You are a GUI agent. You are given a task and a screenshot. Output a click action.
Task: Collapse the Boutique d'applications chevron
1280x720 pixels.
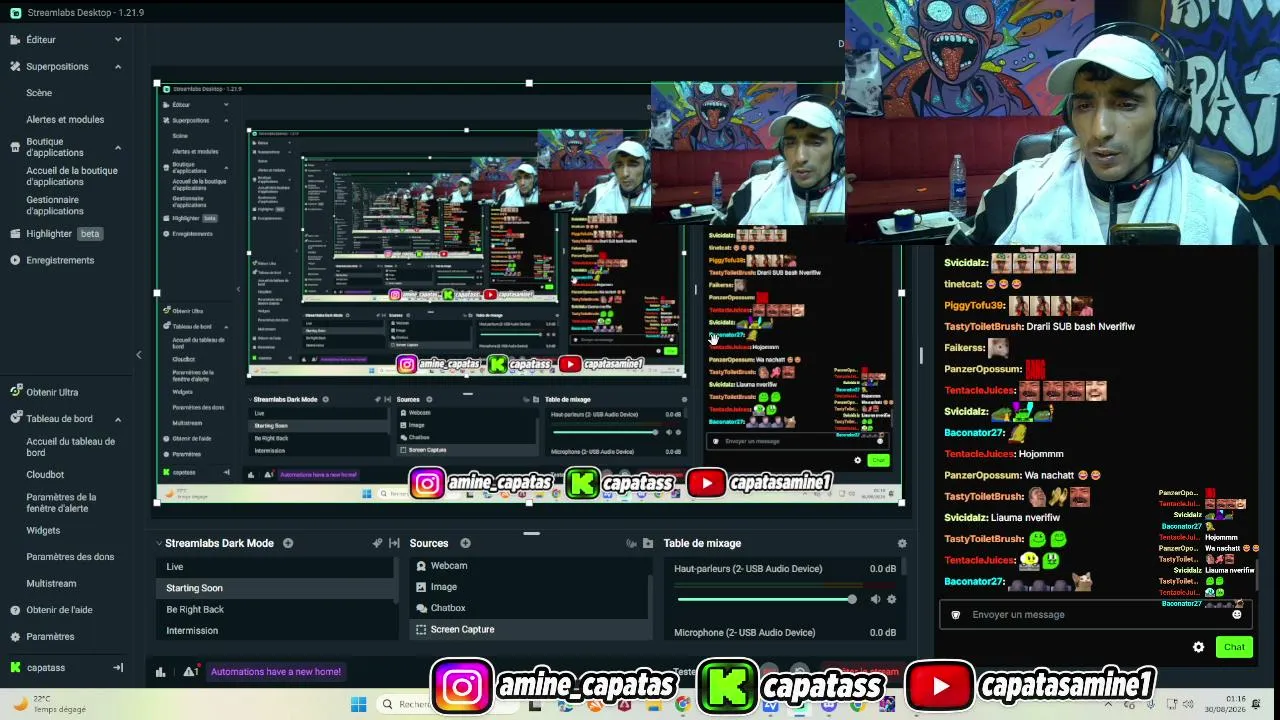[x=118, y=147]
